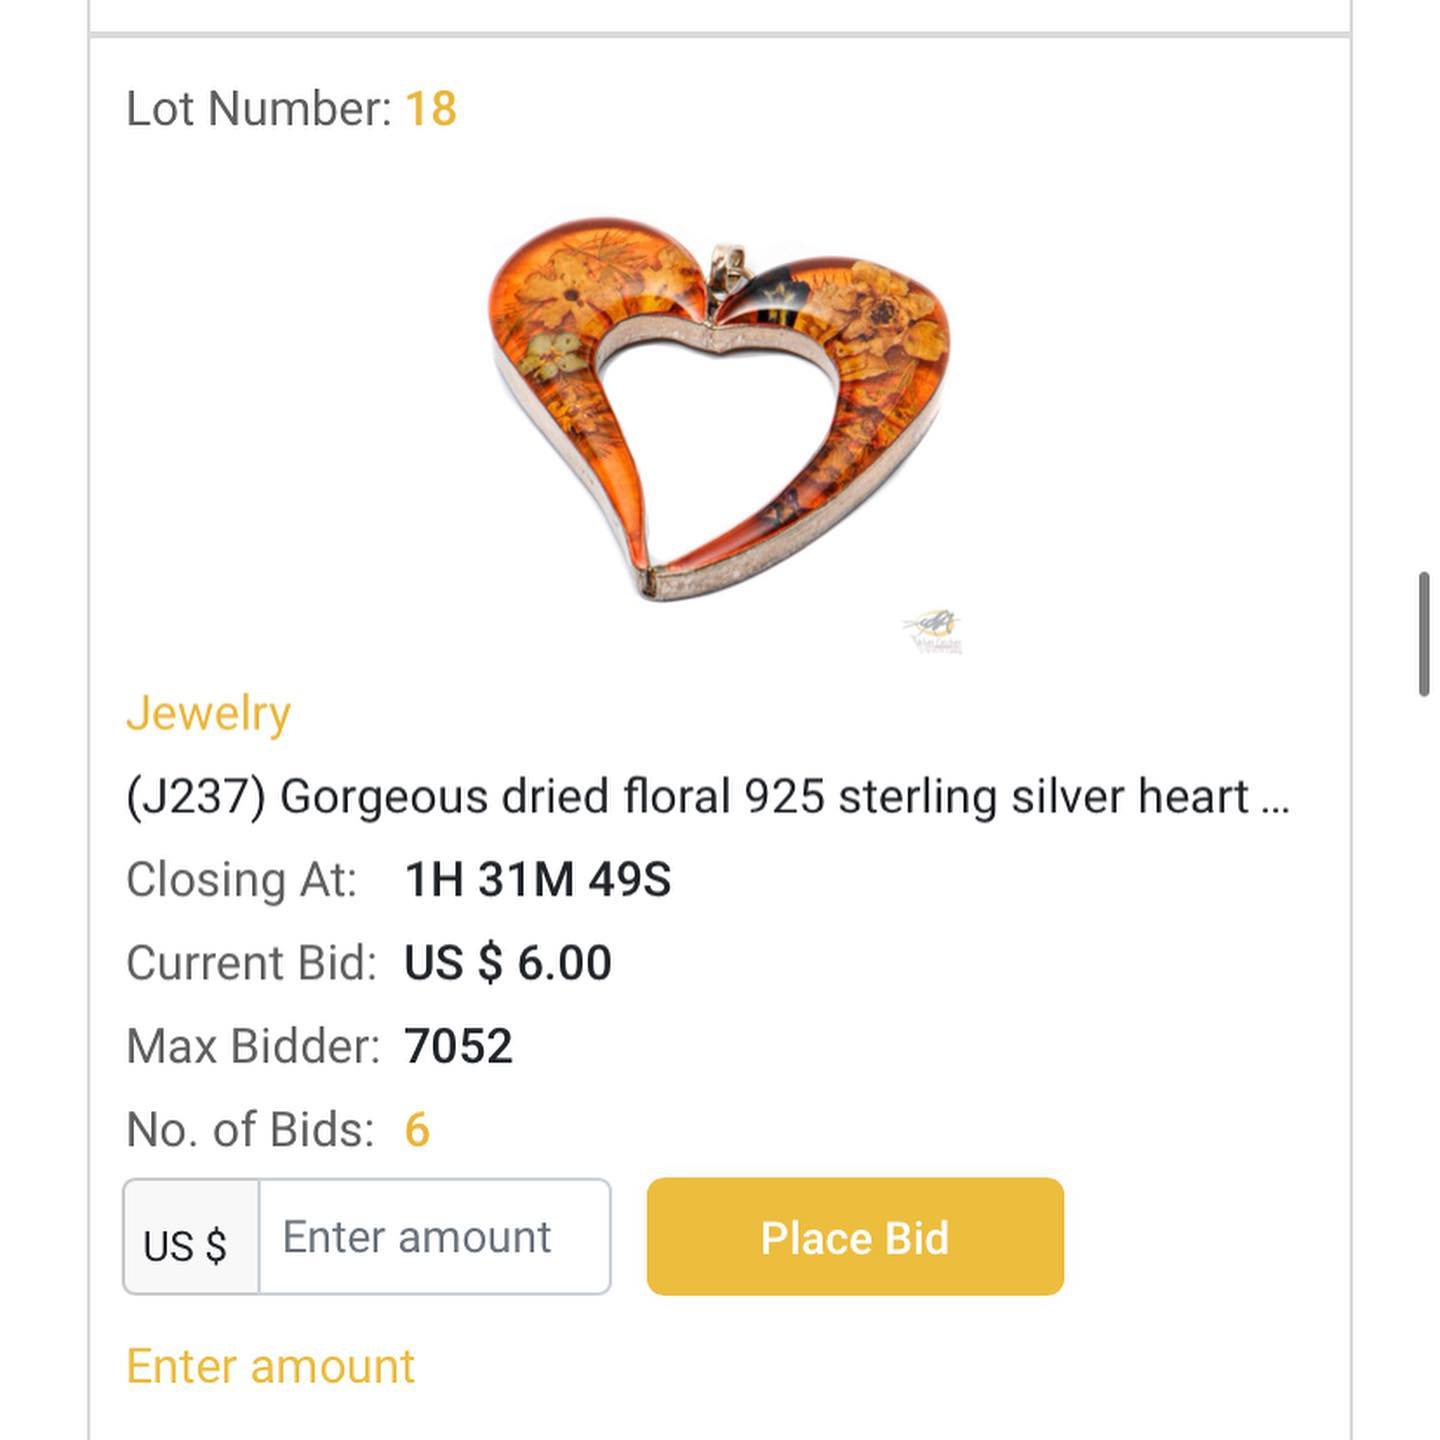Click the No. of Bids label
Screen dimensions: 1440x1440
(x=250, y=1130)
